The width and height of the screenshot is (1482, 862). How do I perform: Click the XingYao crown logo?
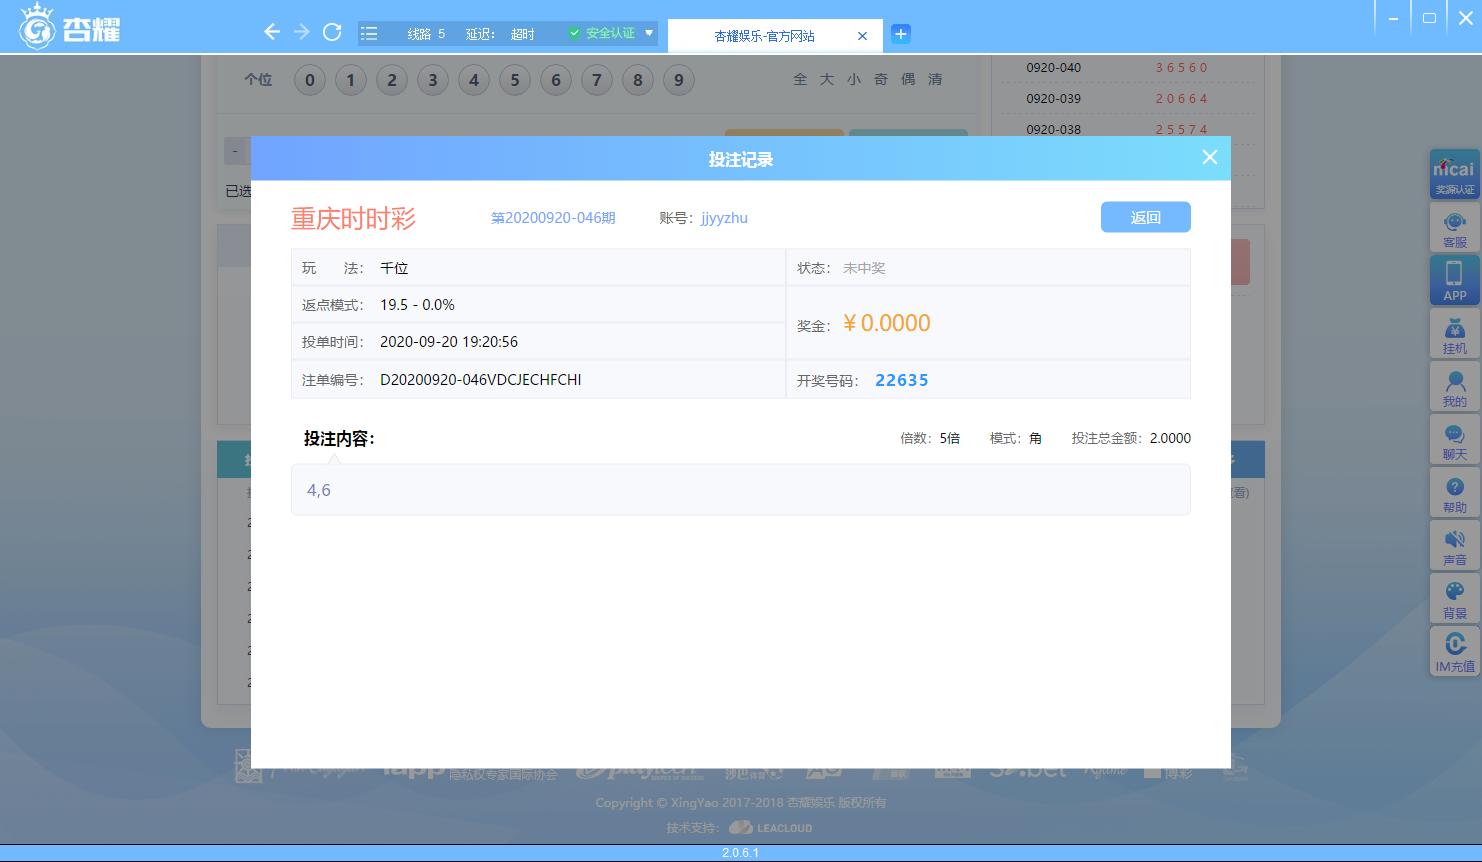point(38,27)
